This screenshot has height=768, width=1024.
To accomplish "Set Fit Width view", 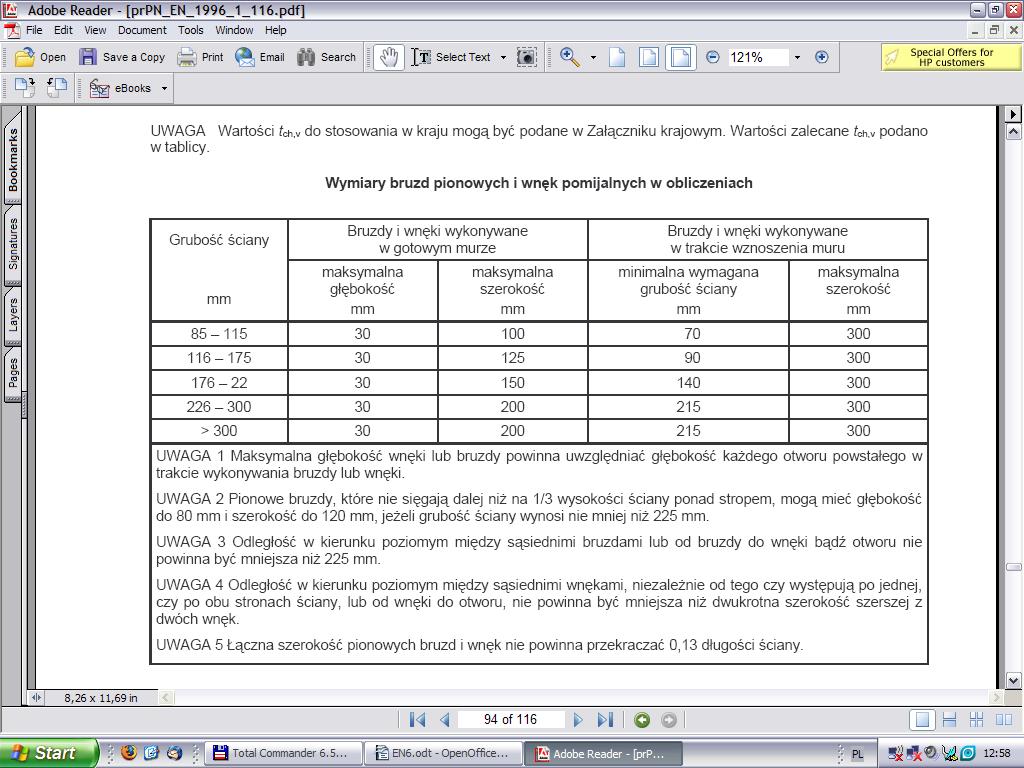I will 680,57.
